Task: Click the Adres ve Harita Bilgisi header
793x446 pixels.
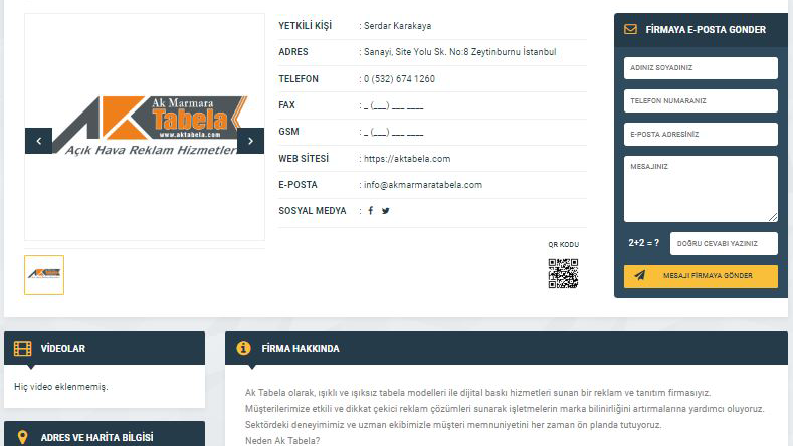Action: (104, 434)
